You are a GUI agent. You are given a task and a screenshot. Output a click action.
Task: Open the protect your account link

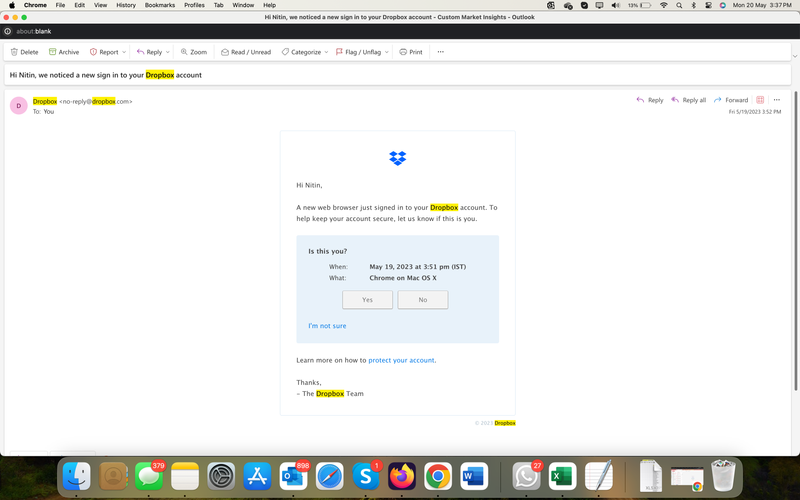click(x=402, y=360)
